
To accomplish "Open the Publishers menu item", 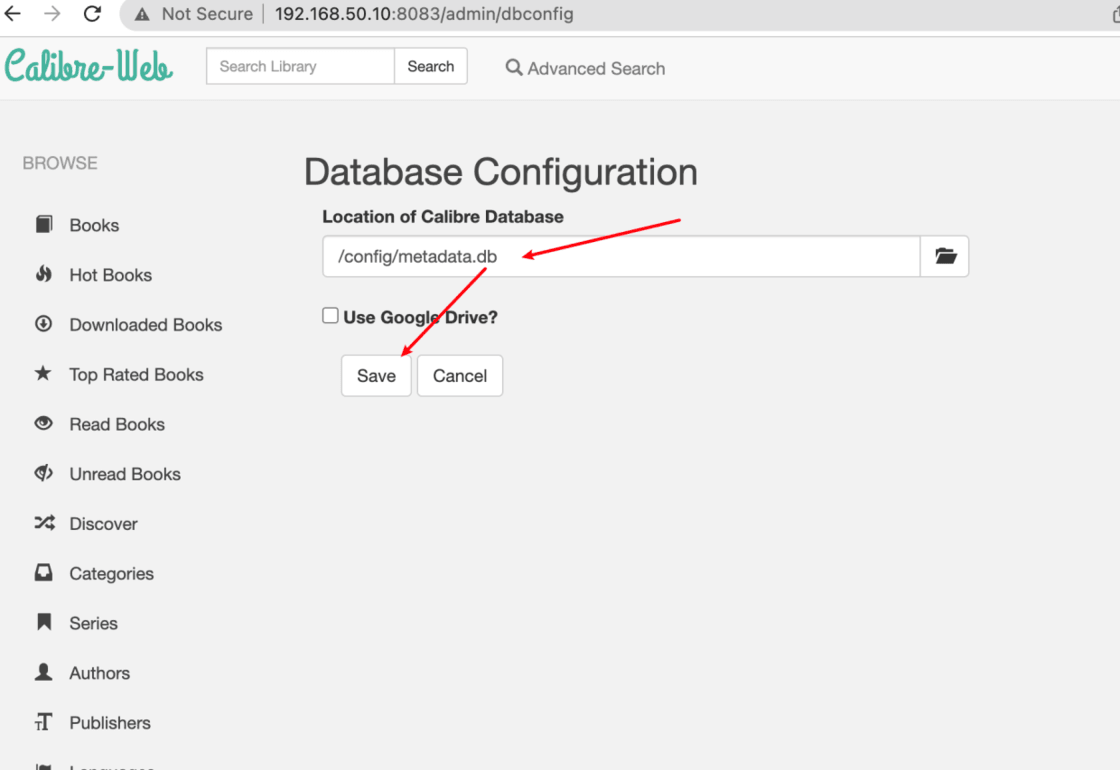I will click(109, 723).
